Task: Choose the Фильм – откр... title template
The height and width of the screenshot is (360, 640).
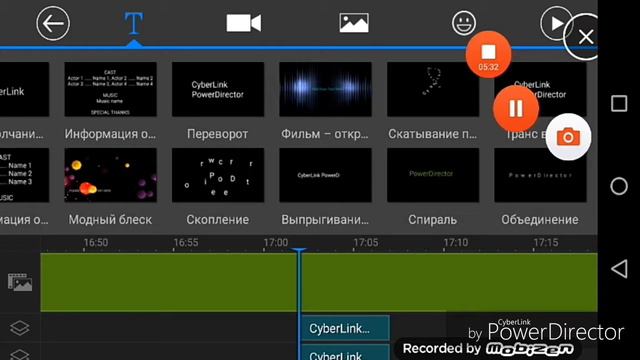Action: click(x=325, y=89)
